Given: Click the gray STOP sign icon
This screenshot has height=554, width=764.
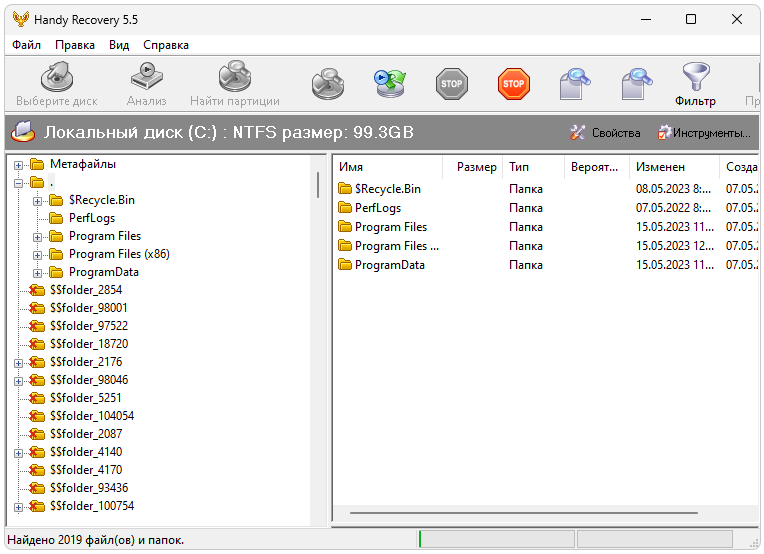Looking at the screenshot, I should point(452,84).
